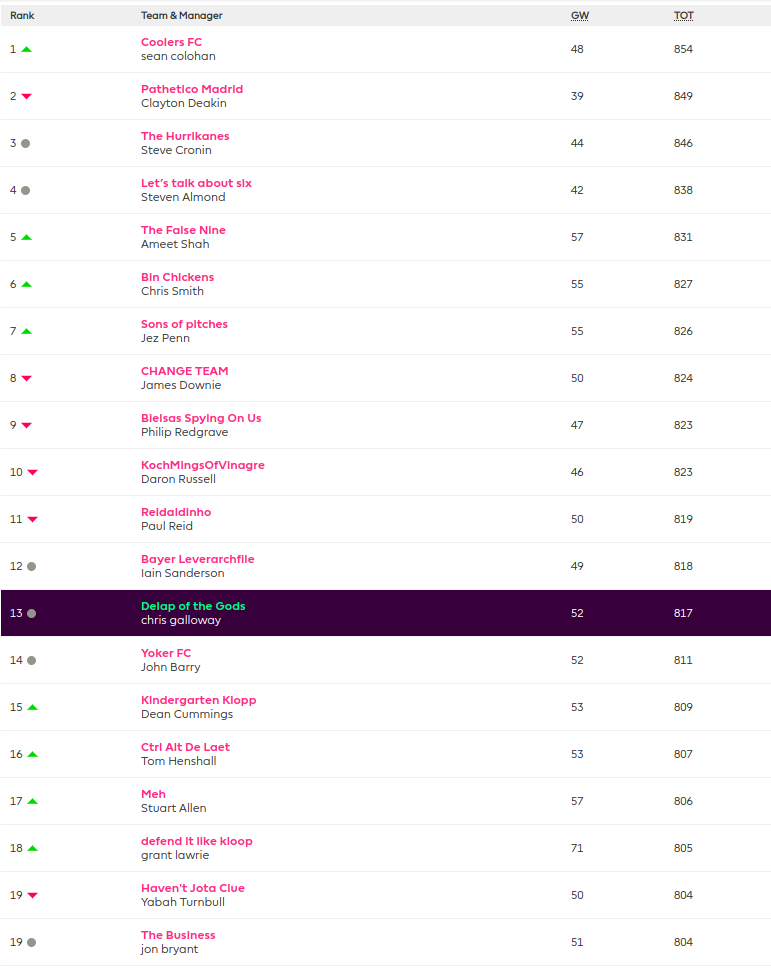Open Ctrl Alt De Laet team
Viewport: 771px width, 971px height.
point(185,747)
